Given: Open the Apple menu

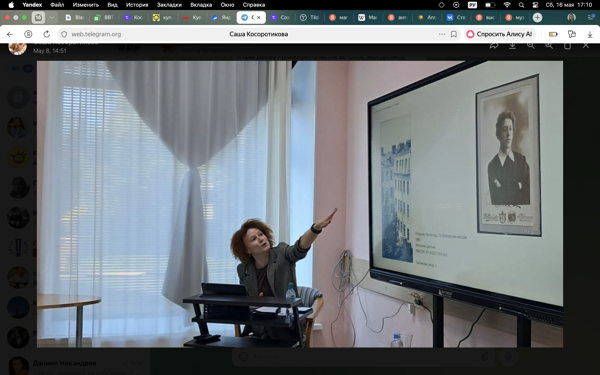Looking at the screenshot, I should coord(11,5).
